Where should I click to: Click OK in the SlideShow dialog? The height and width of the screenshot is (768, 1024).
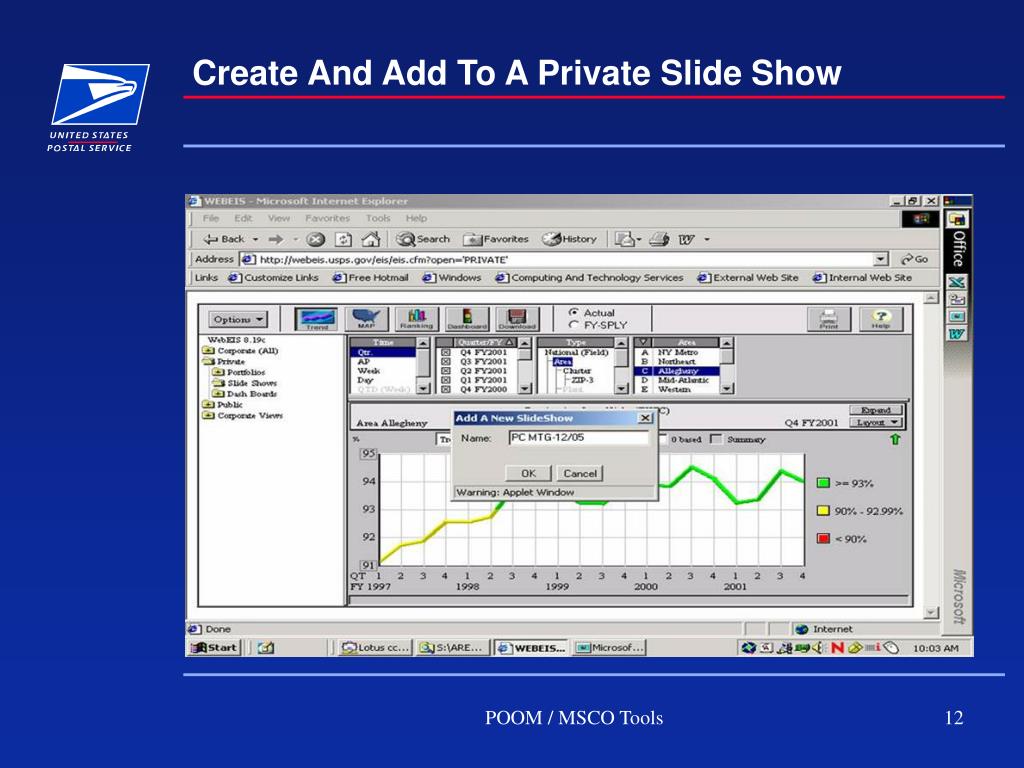click(528, 473)
